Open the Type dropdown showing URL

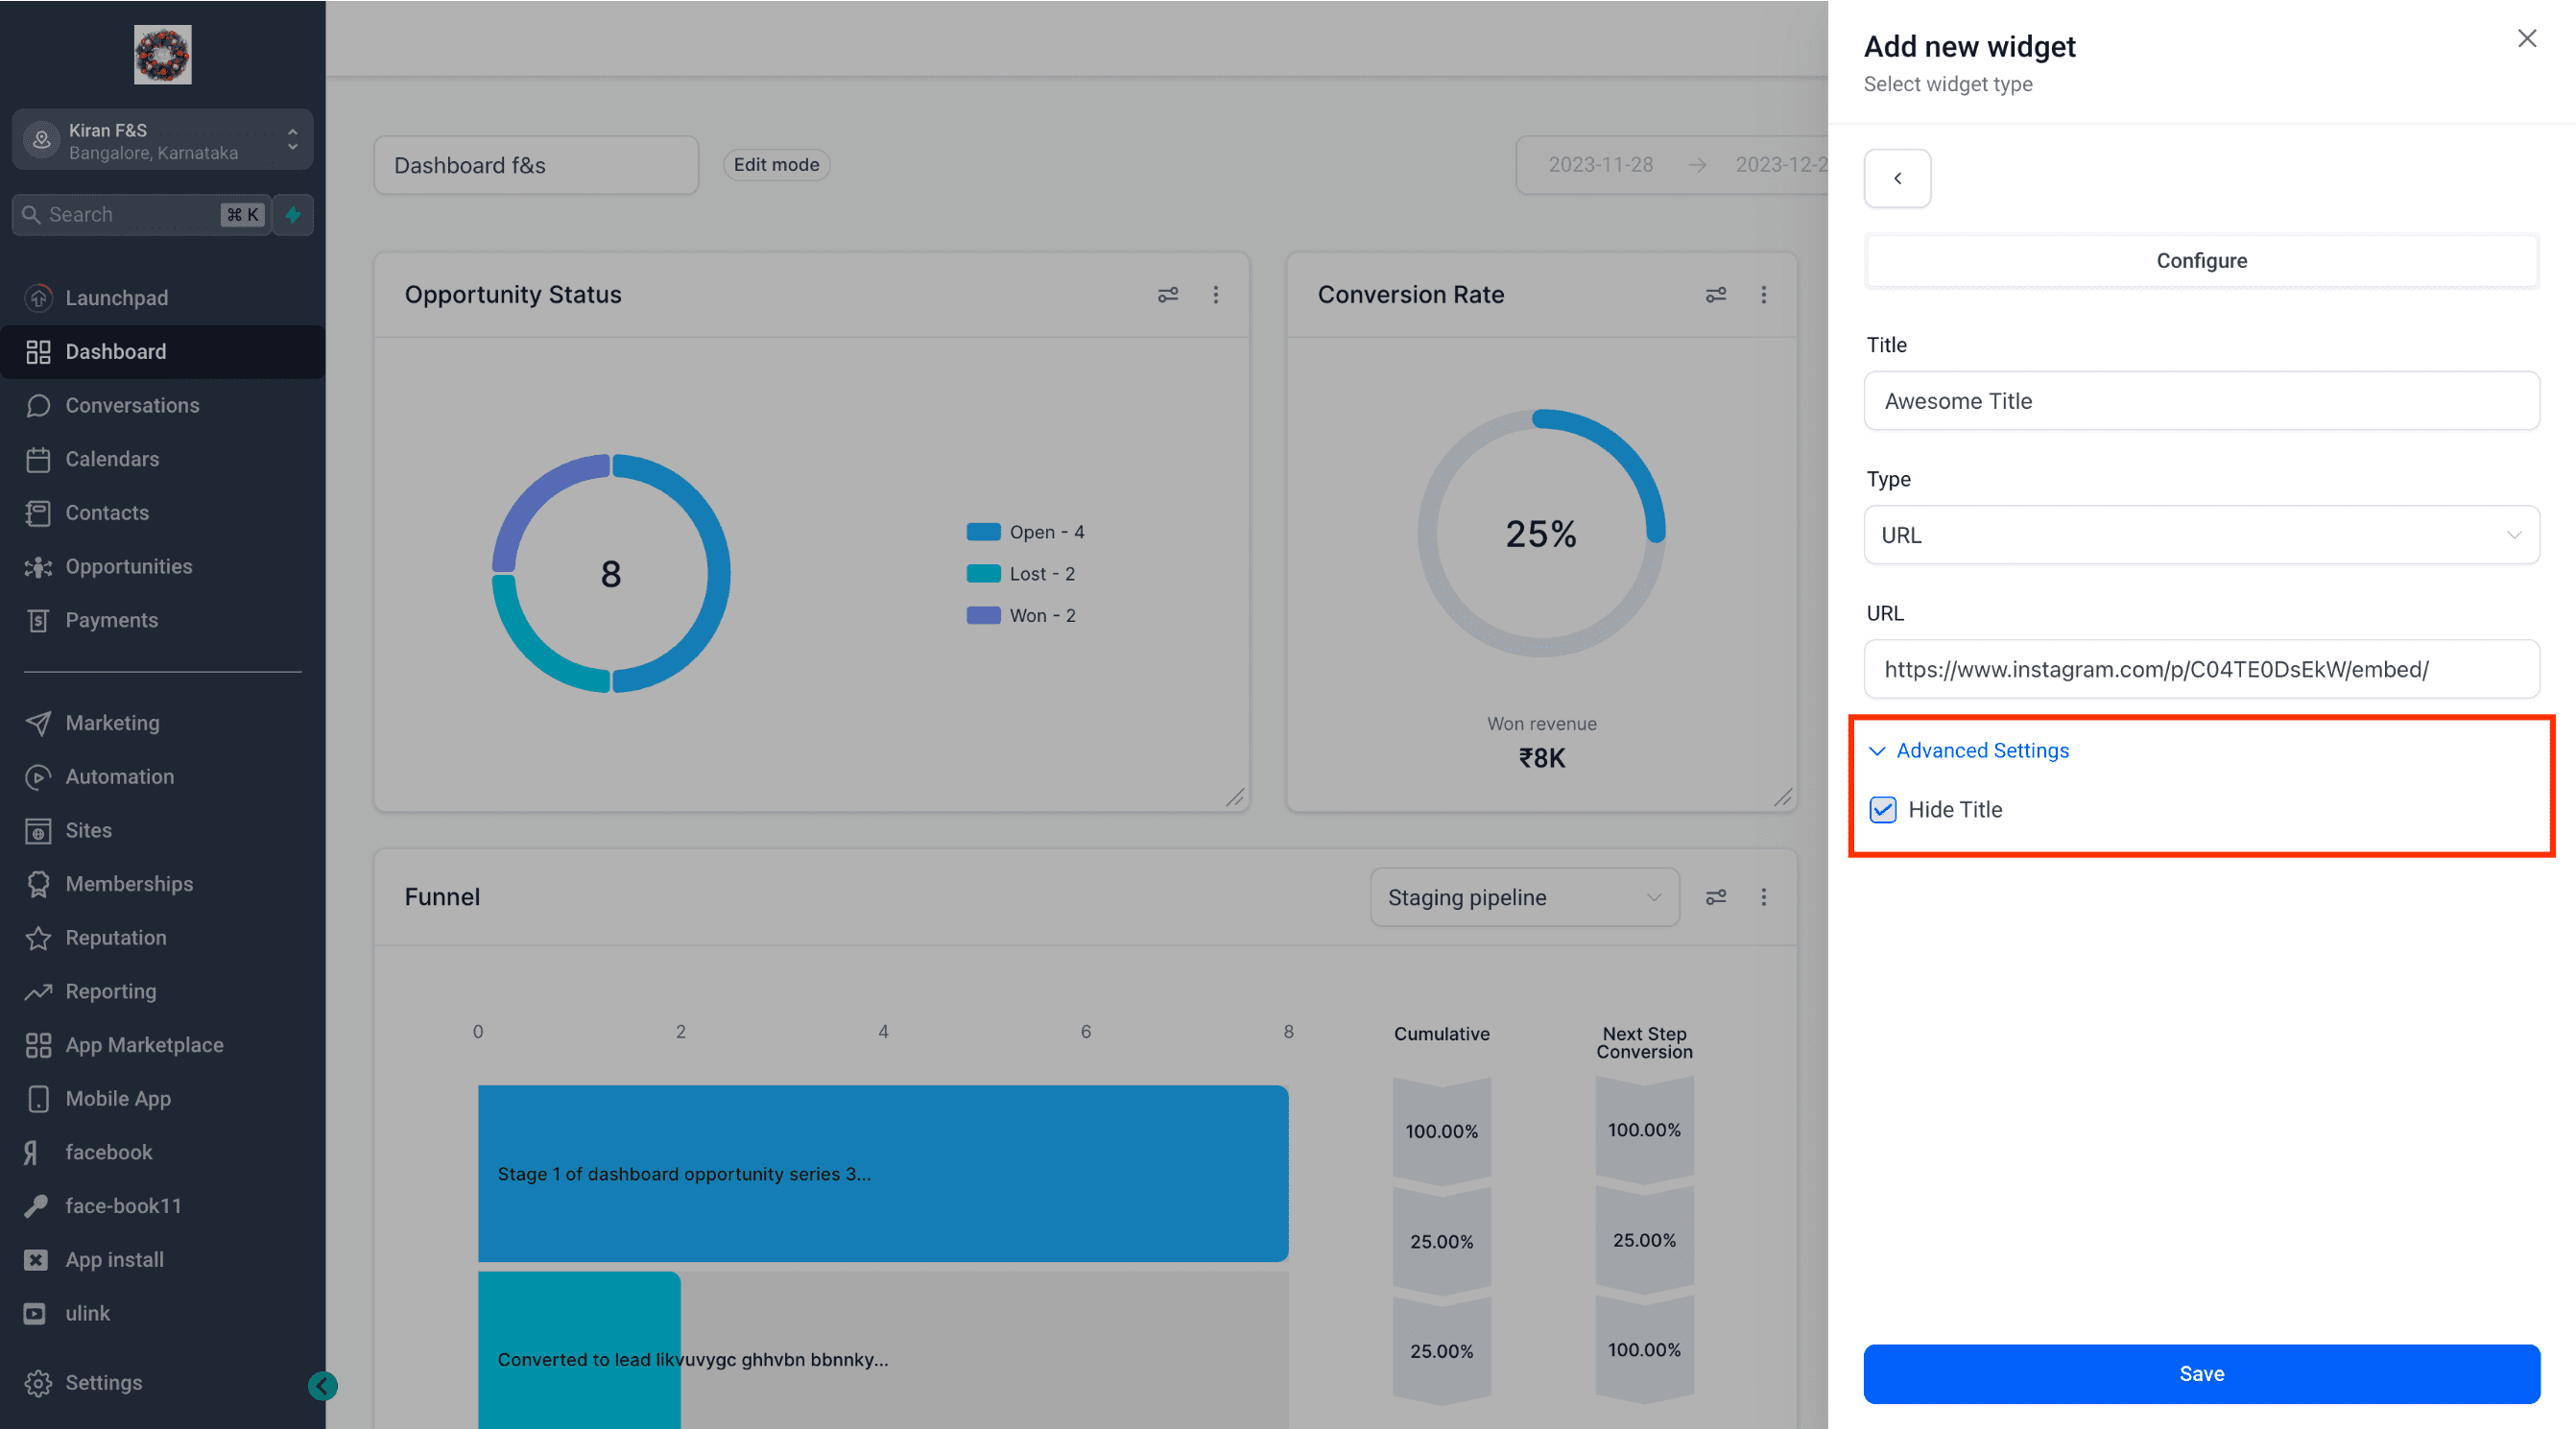pos(2202,535)
